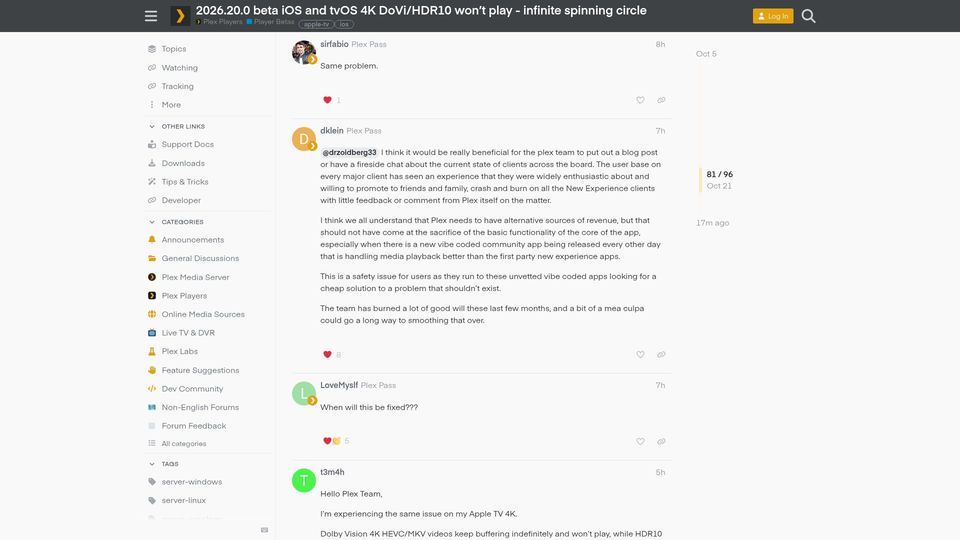Open sirfabio's username link
The height and width of the screenshot is (540, 960).
(334, 44)
